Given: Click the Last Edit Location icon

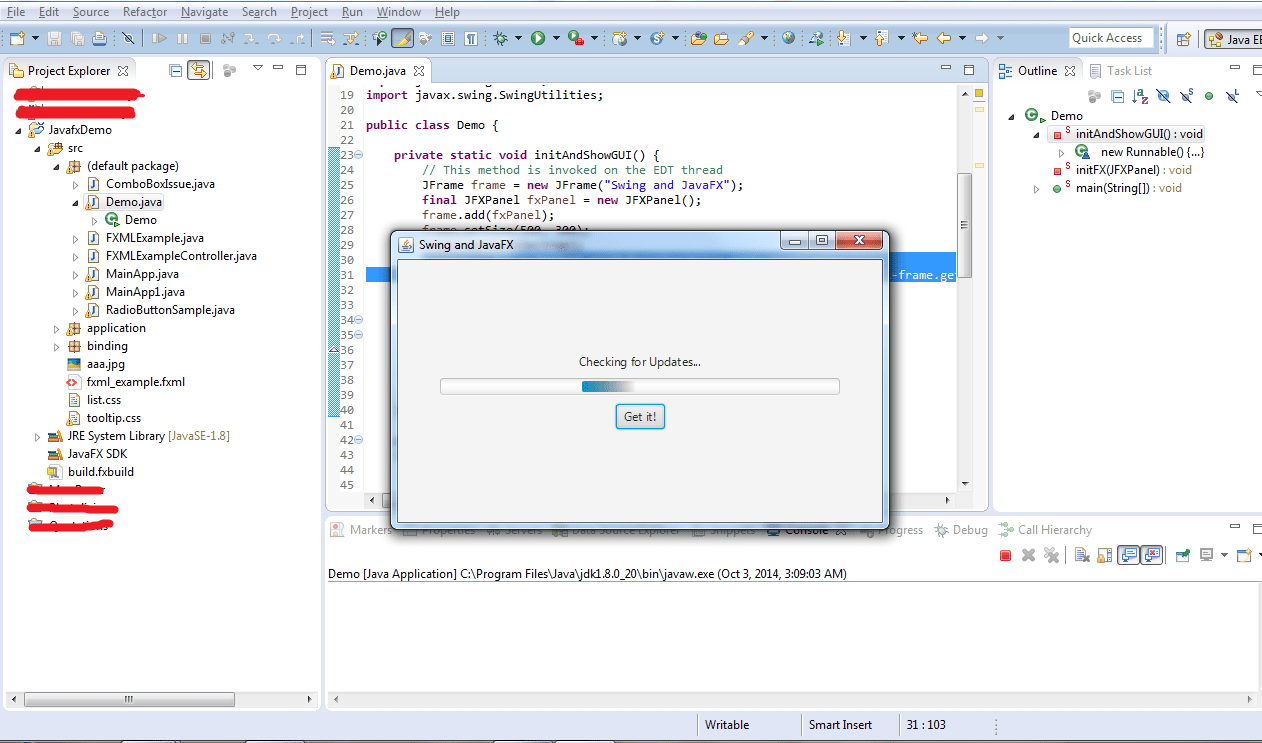Looking at the screenshot, I should click(920, 38).
